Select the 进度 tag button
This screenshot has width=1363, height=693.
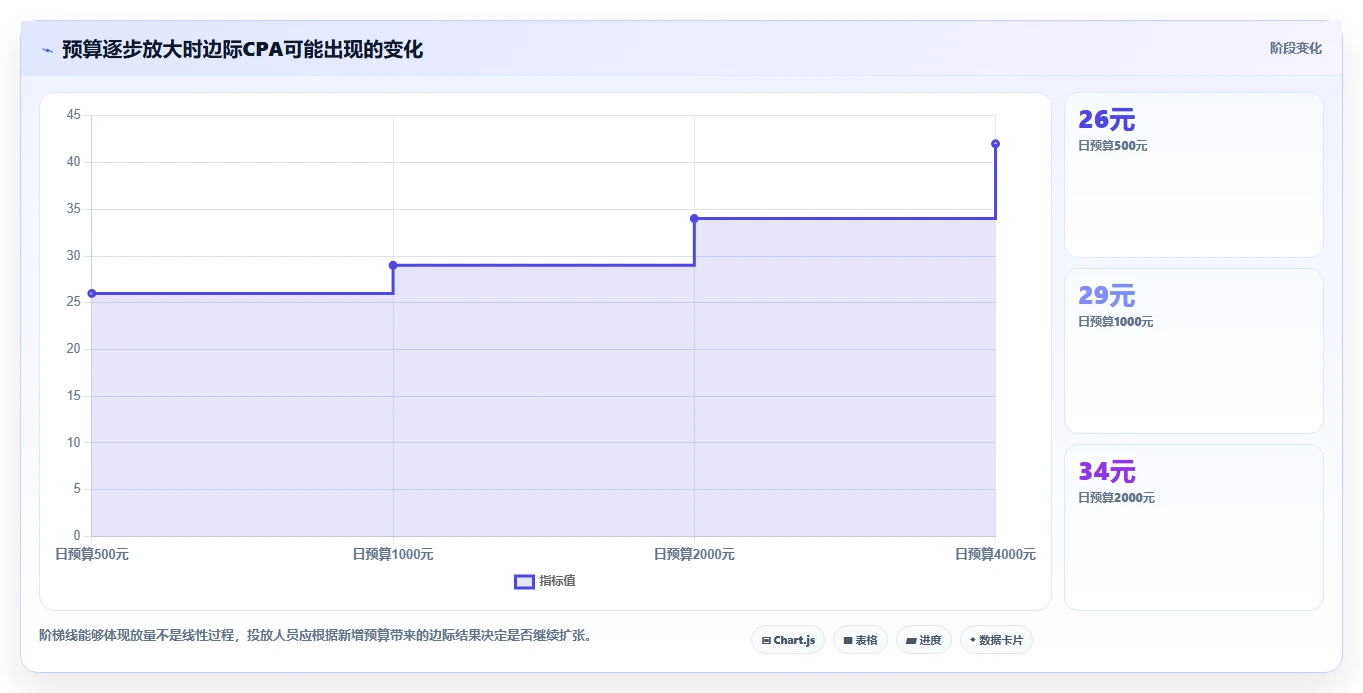924,640
